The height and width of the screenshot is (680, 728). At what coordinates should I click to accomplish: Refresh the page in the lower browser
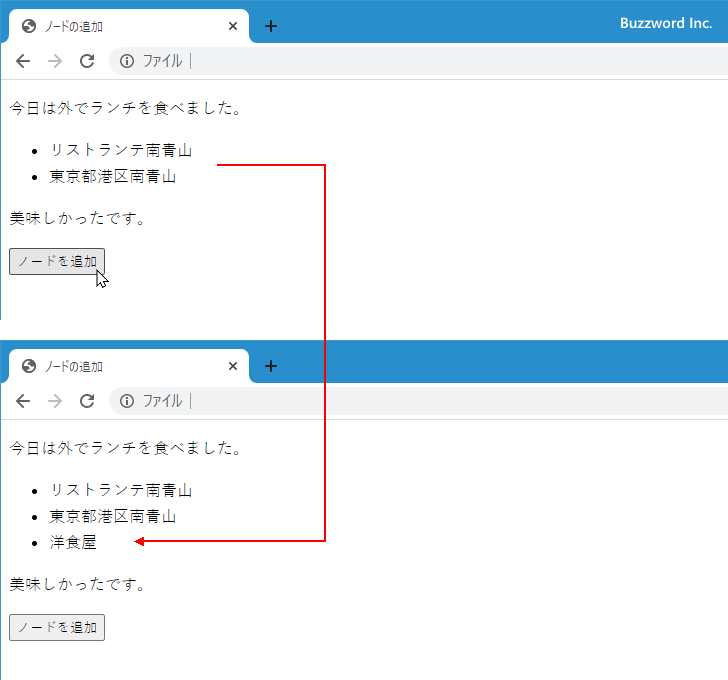click(87, 401)
